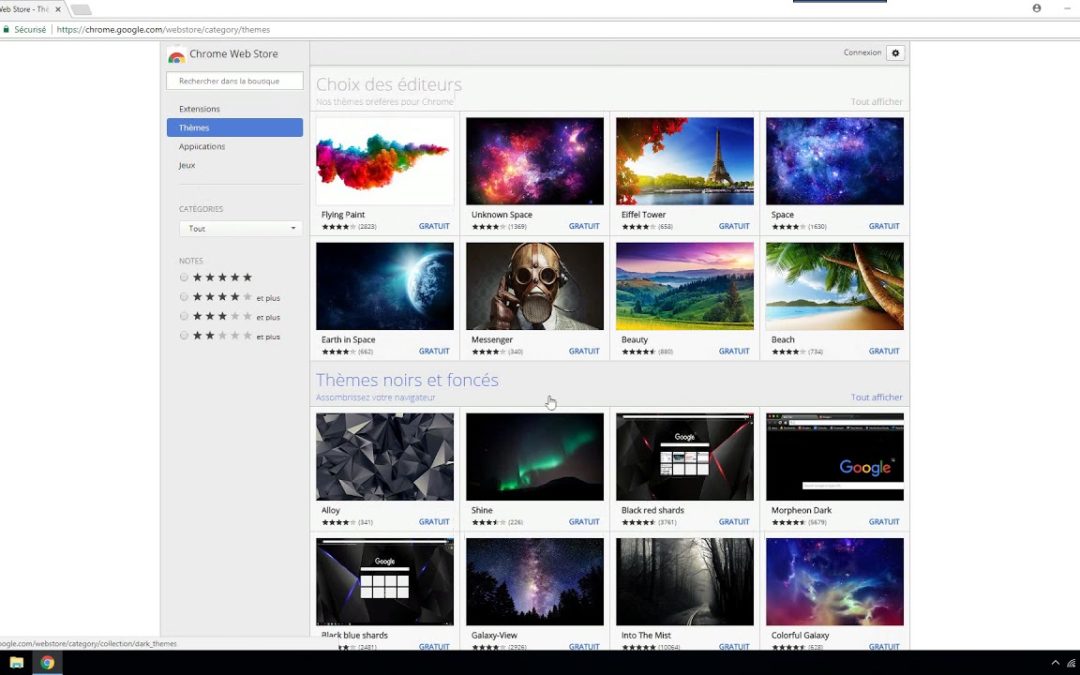The height and width of the screenshot is (675, 1080).
Task: Open 'Tout afficher' for Thèmes noirs et foncés
Action: point(876,397)
